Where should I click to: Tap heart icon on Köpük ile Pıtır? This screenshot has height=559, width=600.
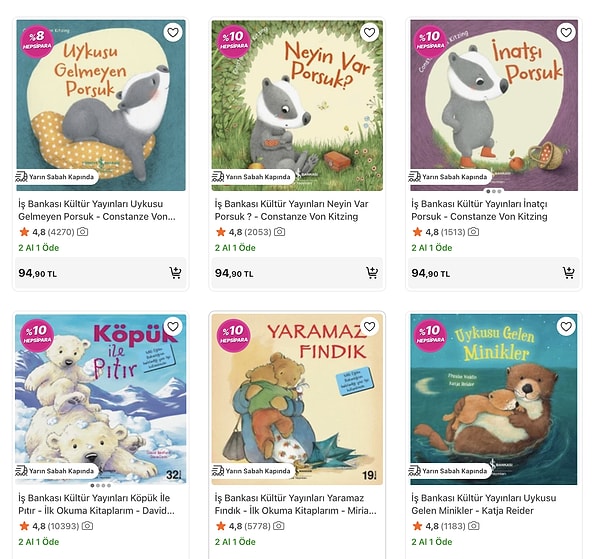pyautogui.click(x=173, y=327)
